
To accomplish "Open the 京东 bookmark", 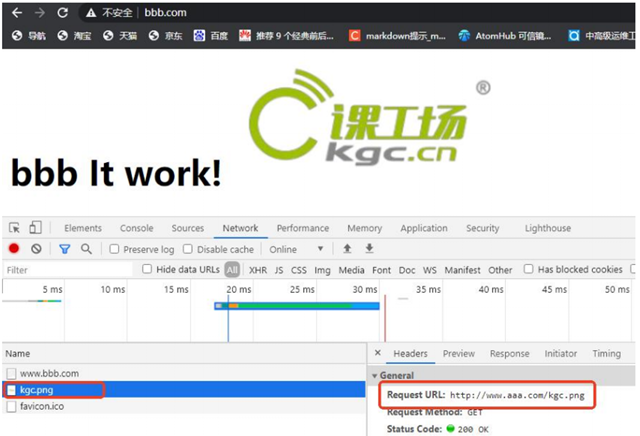I will tap(165, 36).
